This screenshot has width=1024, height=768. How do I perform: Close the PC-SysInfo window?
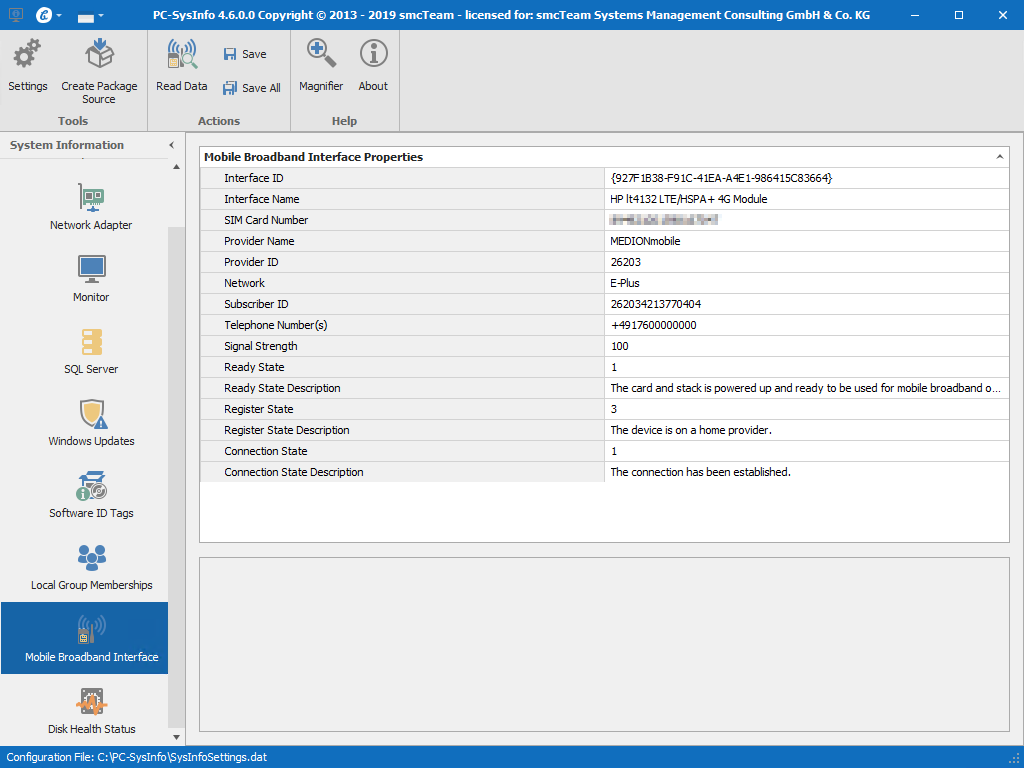1002,14
